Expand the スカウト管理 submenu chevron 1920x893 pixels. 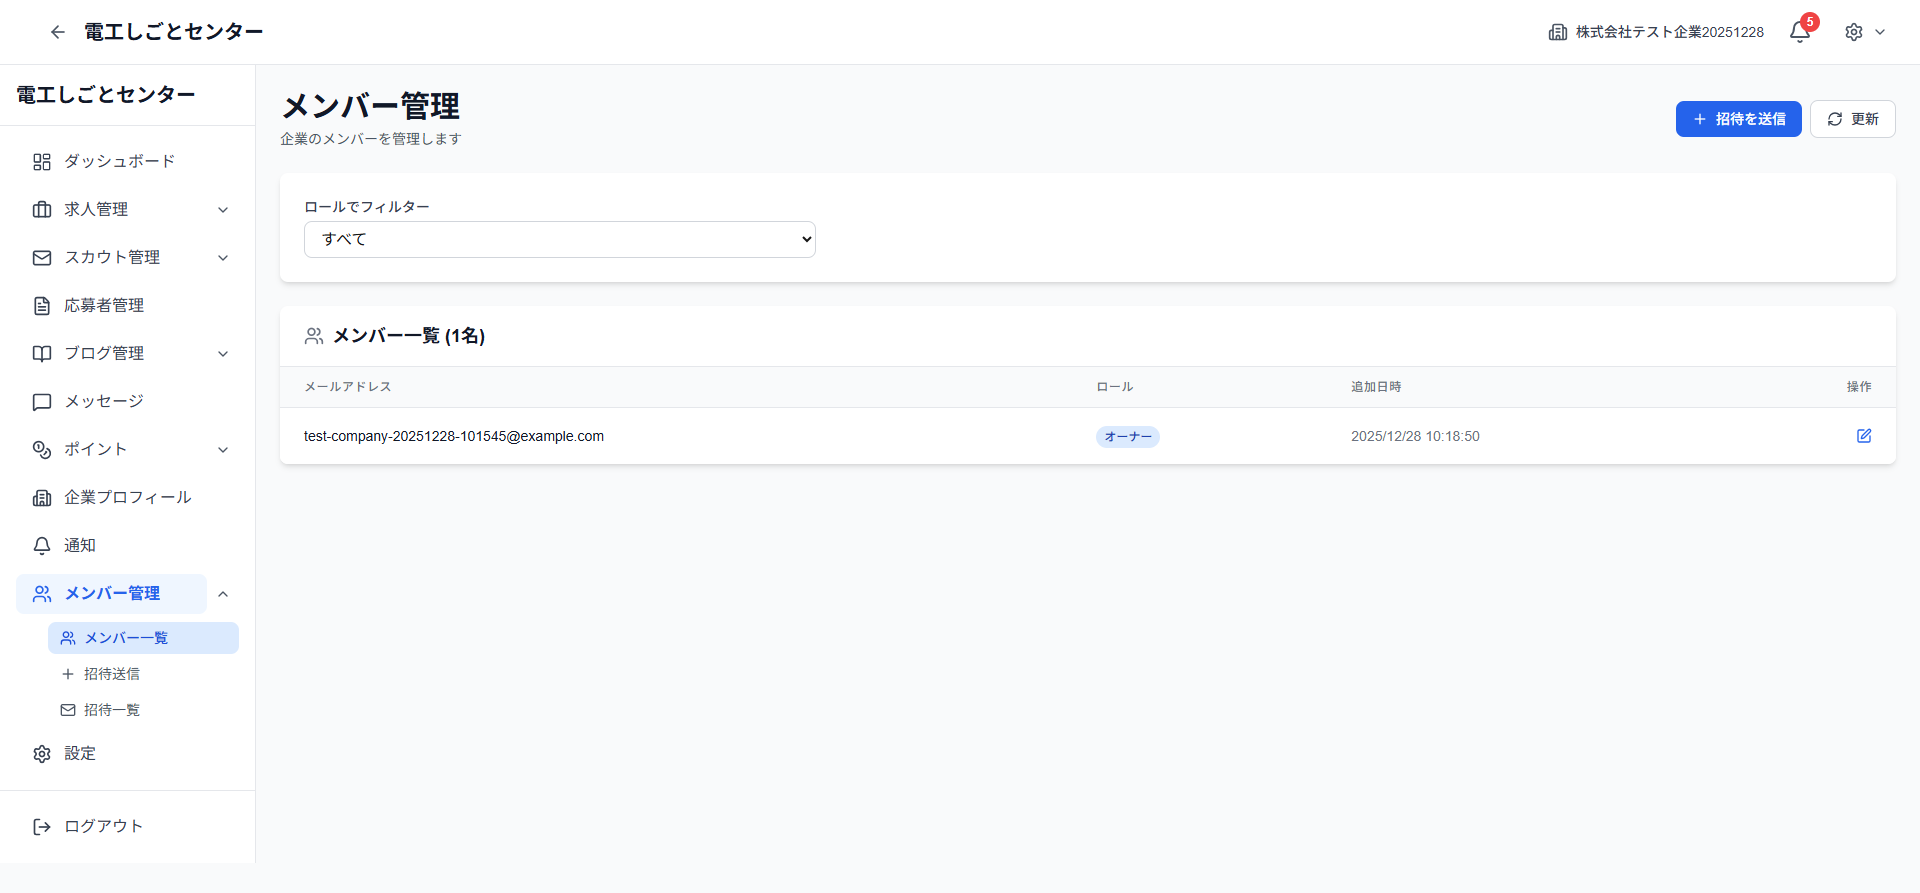[223, 258]
